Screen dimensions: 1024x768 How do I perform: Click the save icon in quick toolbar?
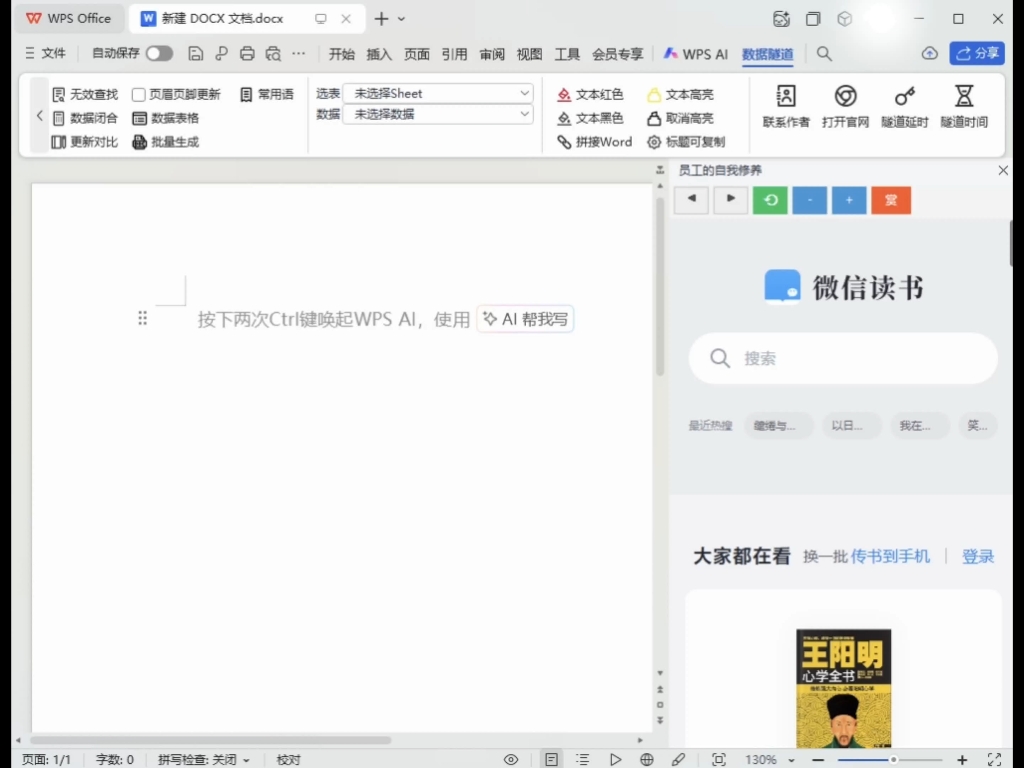click(195, 54)
